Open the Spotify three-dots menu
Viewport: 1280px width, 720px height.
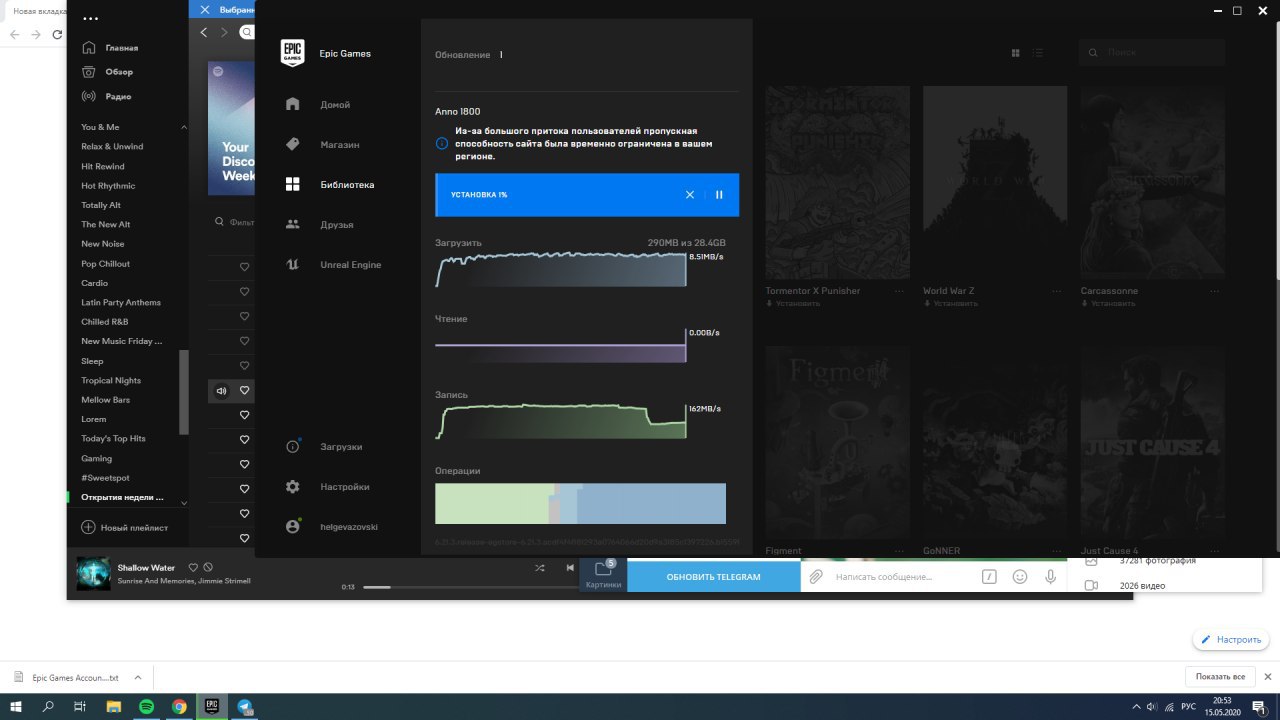[90, 19]
